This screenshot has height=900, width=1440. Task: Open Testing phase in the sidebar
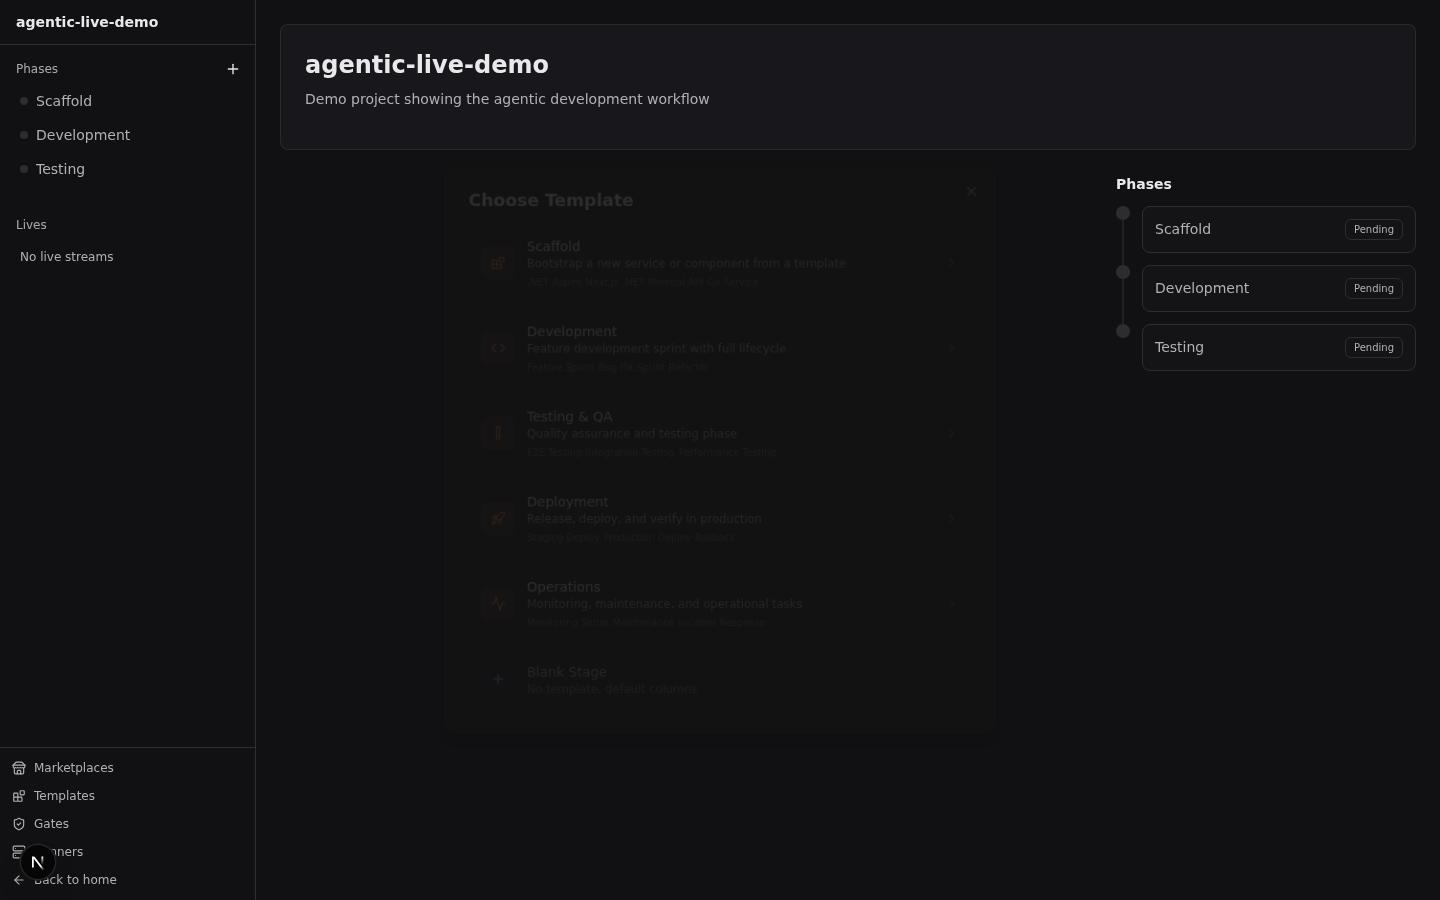tap(60, 169)
